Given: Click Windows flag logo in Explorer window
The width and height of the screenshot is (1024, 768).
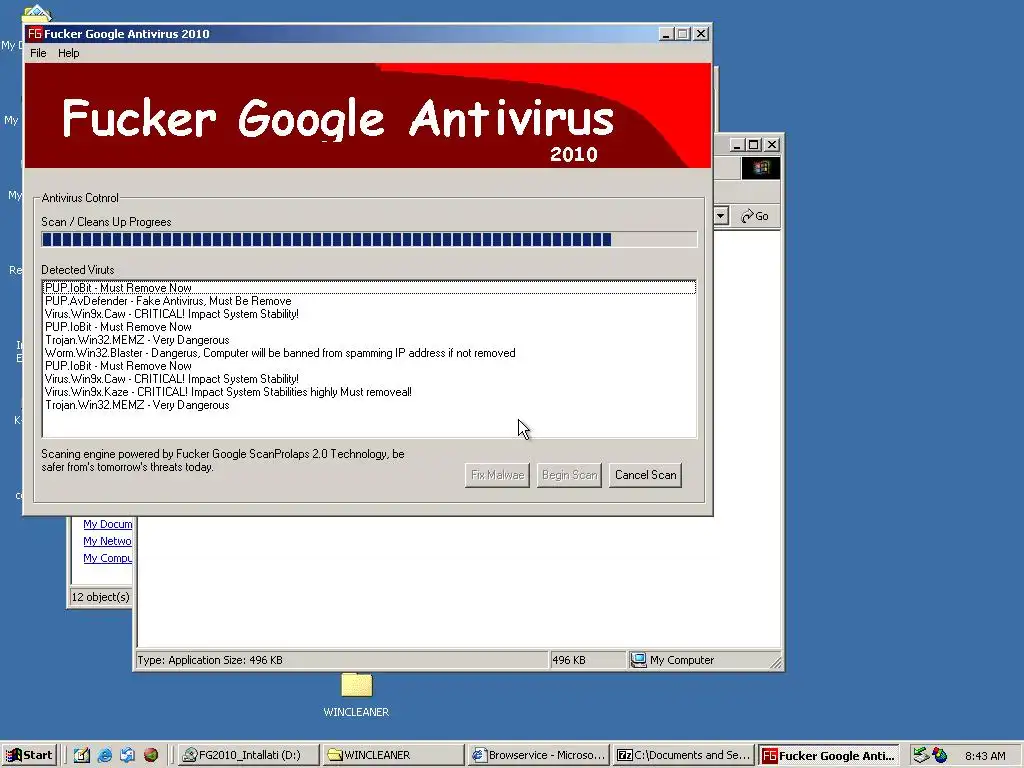Looking at the screenshot, I should click(760, 168).
